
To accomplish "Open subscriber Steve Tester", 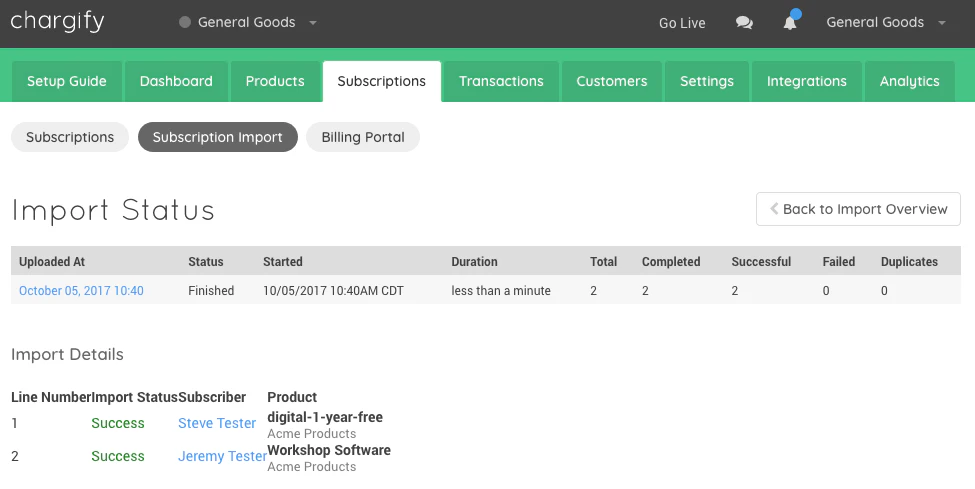I will (x=217, y=423).
